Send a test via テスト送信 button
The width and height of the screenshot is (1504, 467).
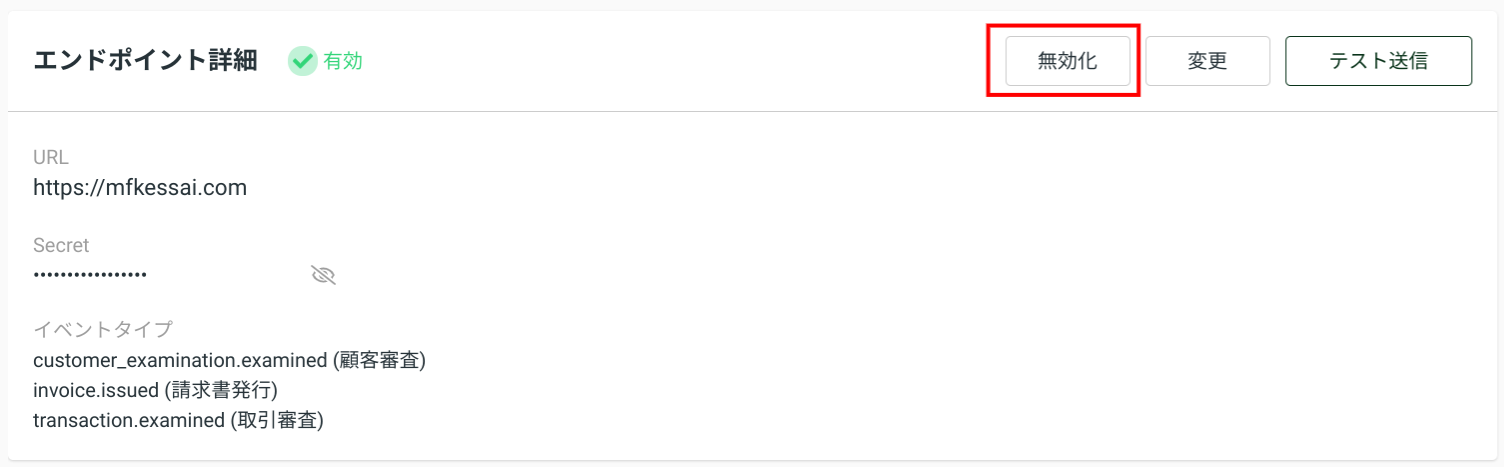pyautogui.click(x=1378, y=61)
